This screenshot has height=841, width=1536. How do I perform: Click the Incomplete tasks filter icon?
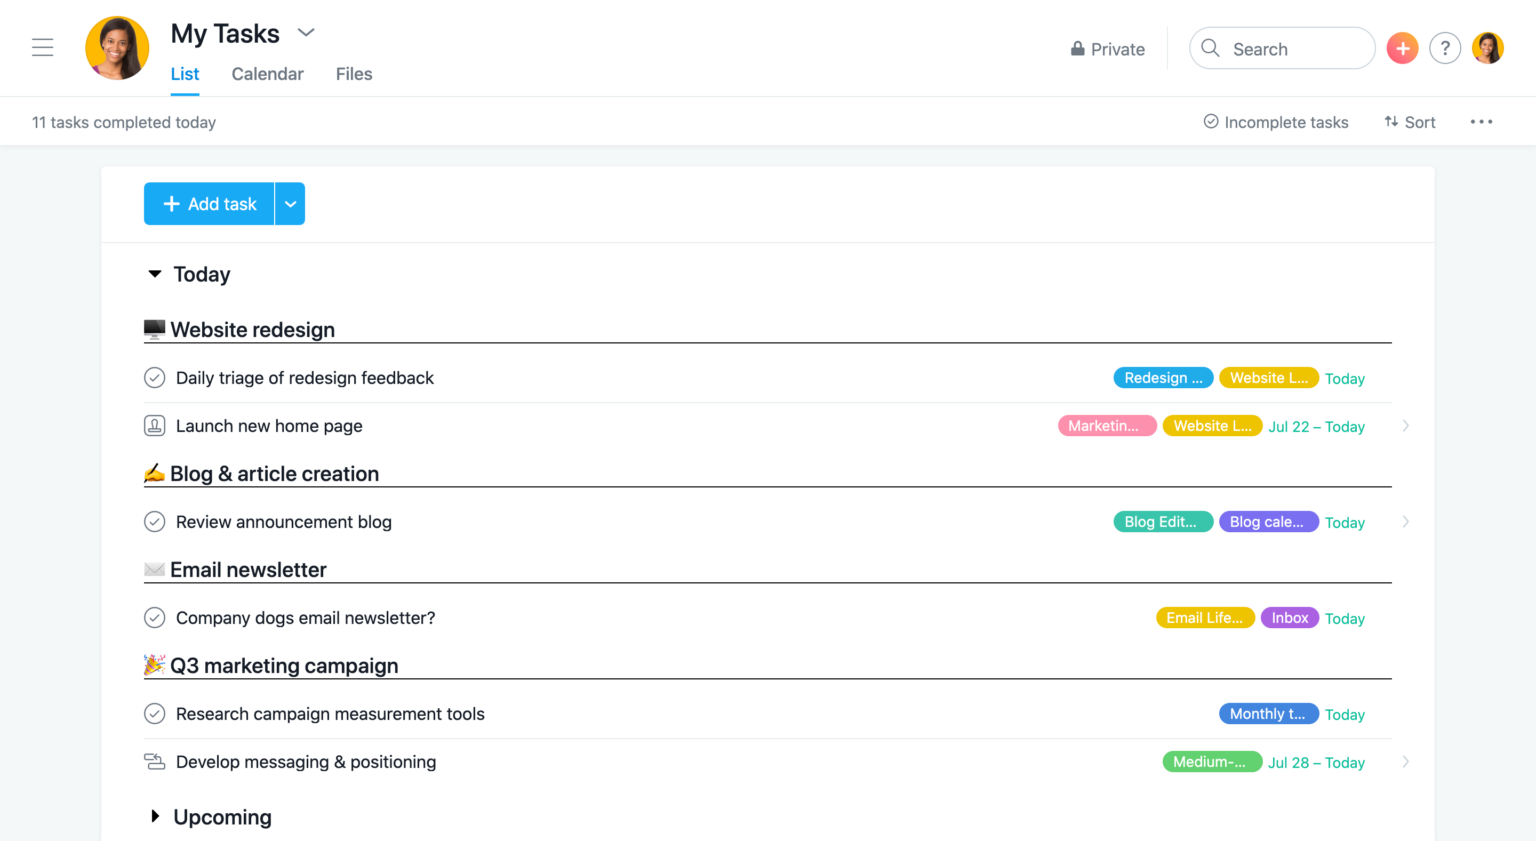click(x=1210, y=121)
